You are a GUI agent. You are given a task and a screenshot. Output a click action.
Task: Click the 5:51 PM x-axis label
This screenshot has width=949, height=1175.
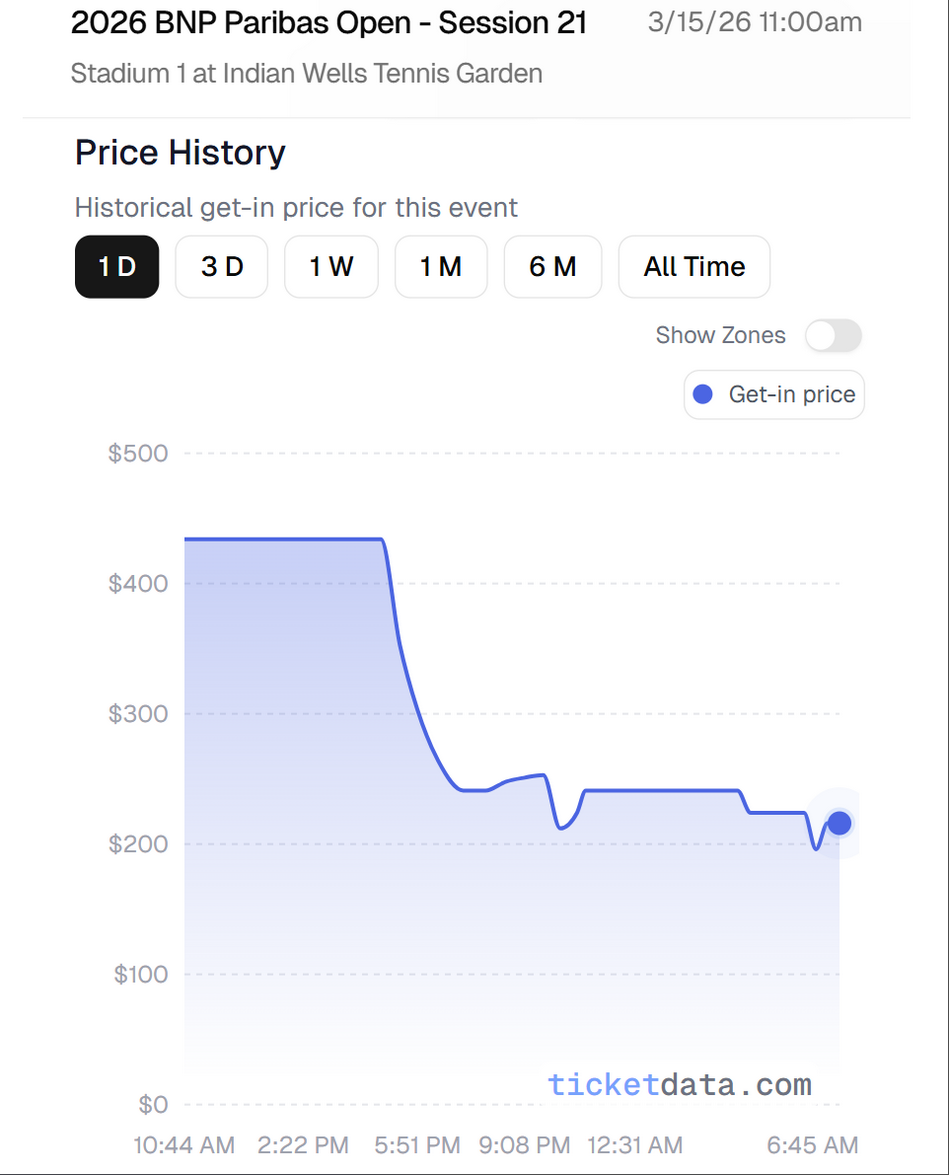point(418,1145)
